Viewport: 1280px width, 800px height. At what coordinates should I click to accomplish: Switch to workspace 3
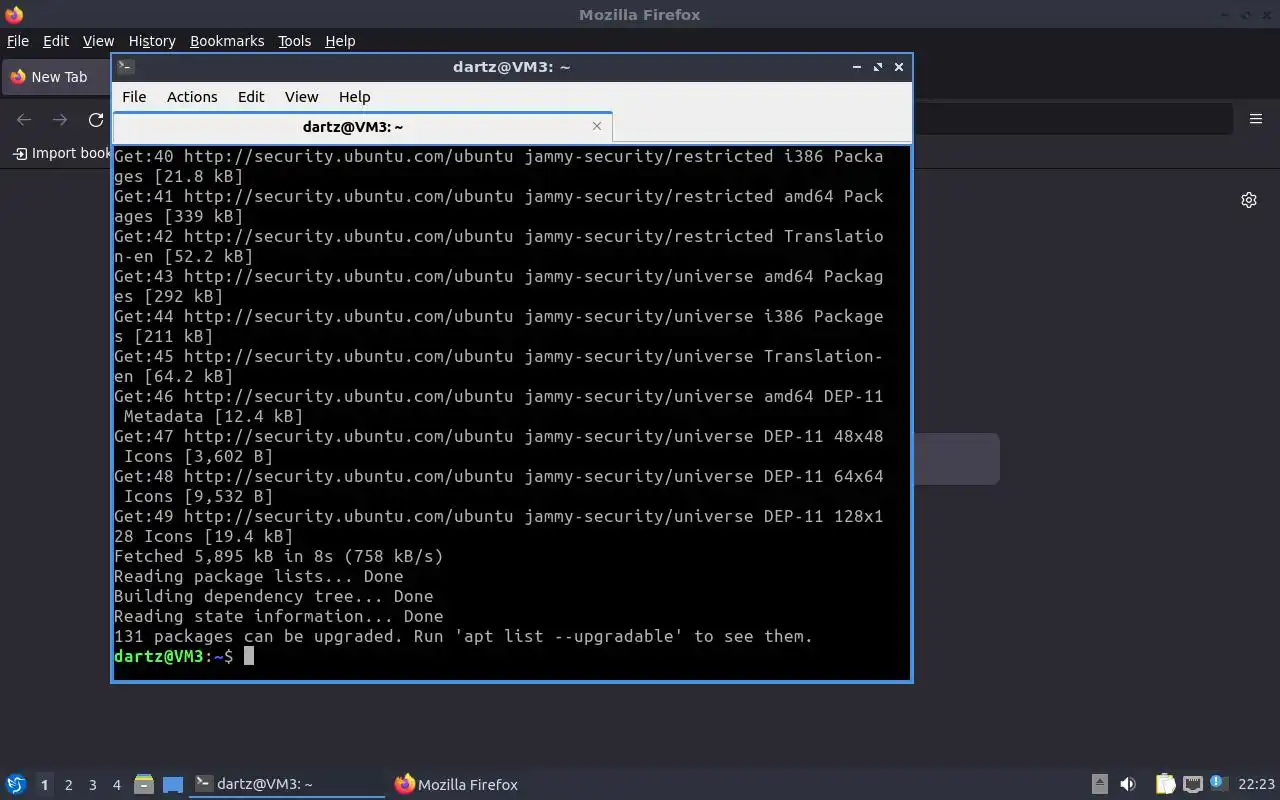(x=92, y=785)
